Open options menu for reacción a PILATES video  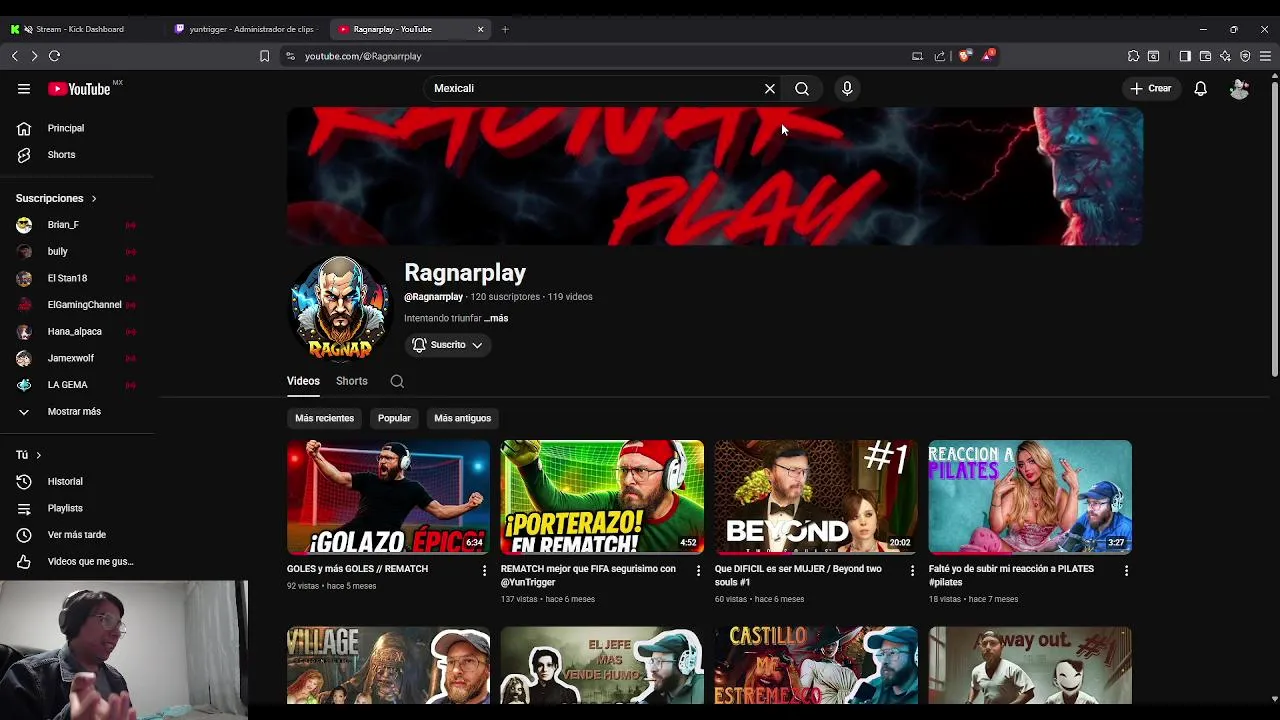[x=1126, y=570]
